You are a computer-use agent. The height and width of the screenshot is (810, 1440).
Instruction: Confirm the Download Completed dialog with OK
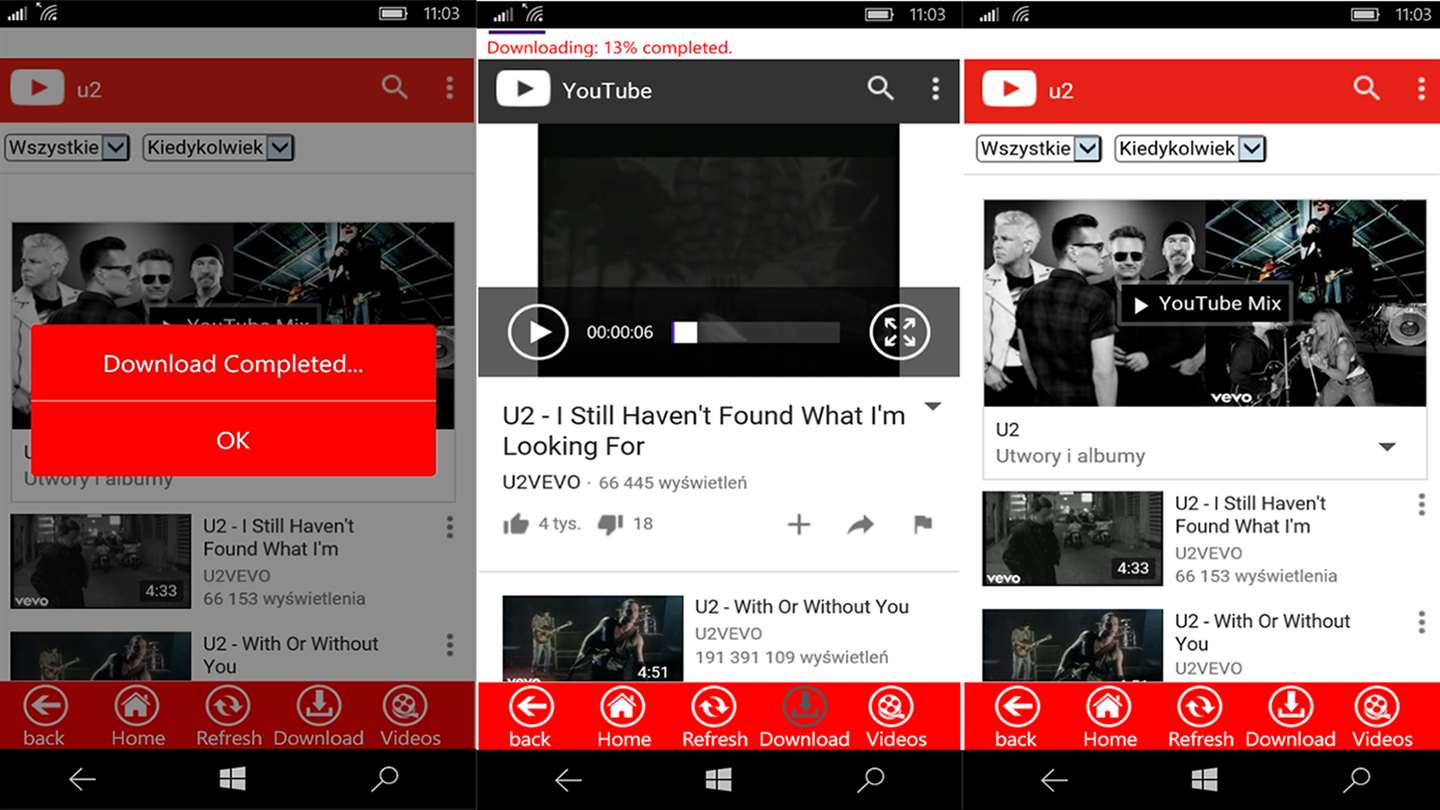233,440
